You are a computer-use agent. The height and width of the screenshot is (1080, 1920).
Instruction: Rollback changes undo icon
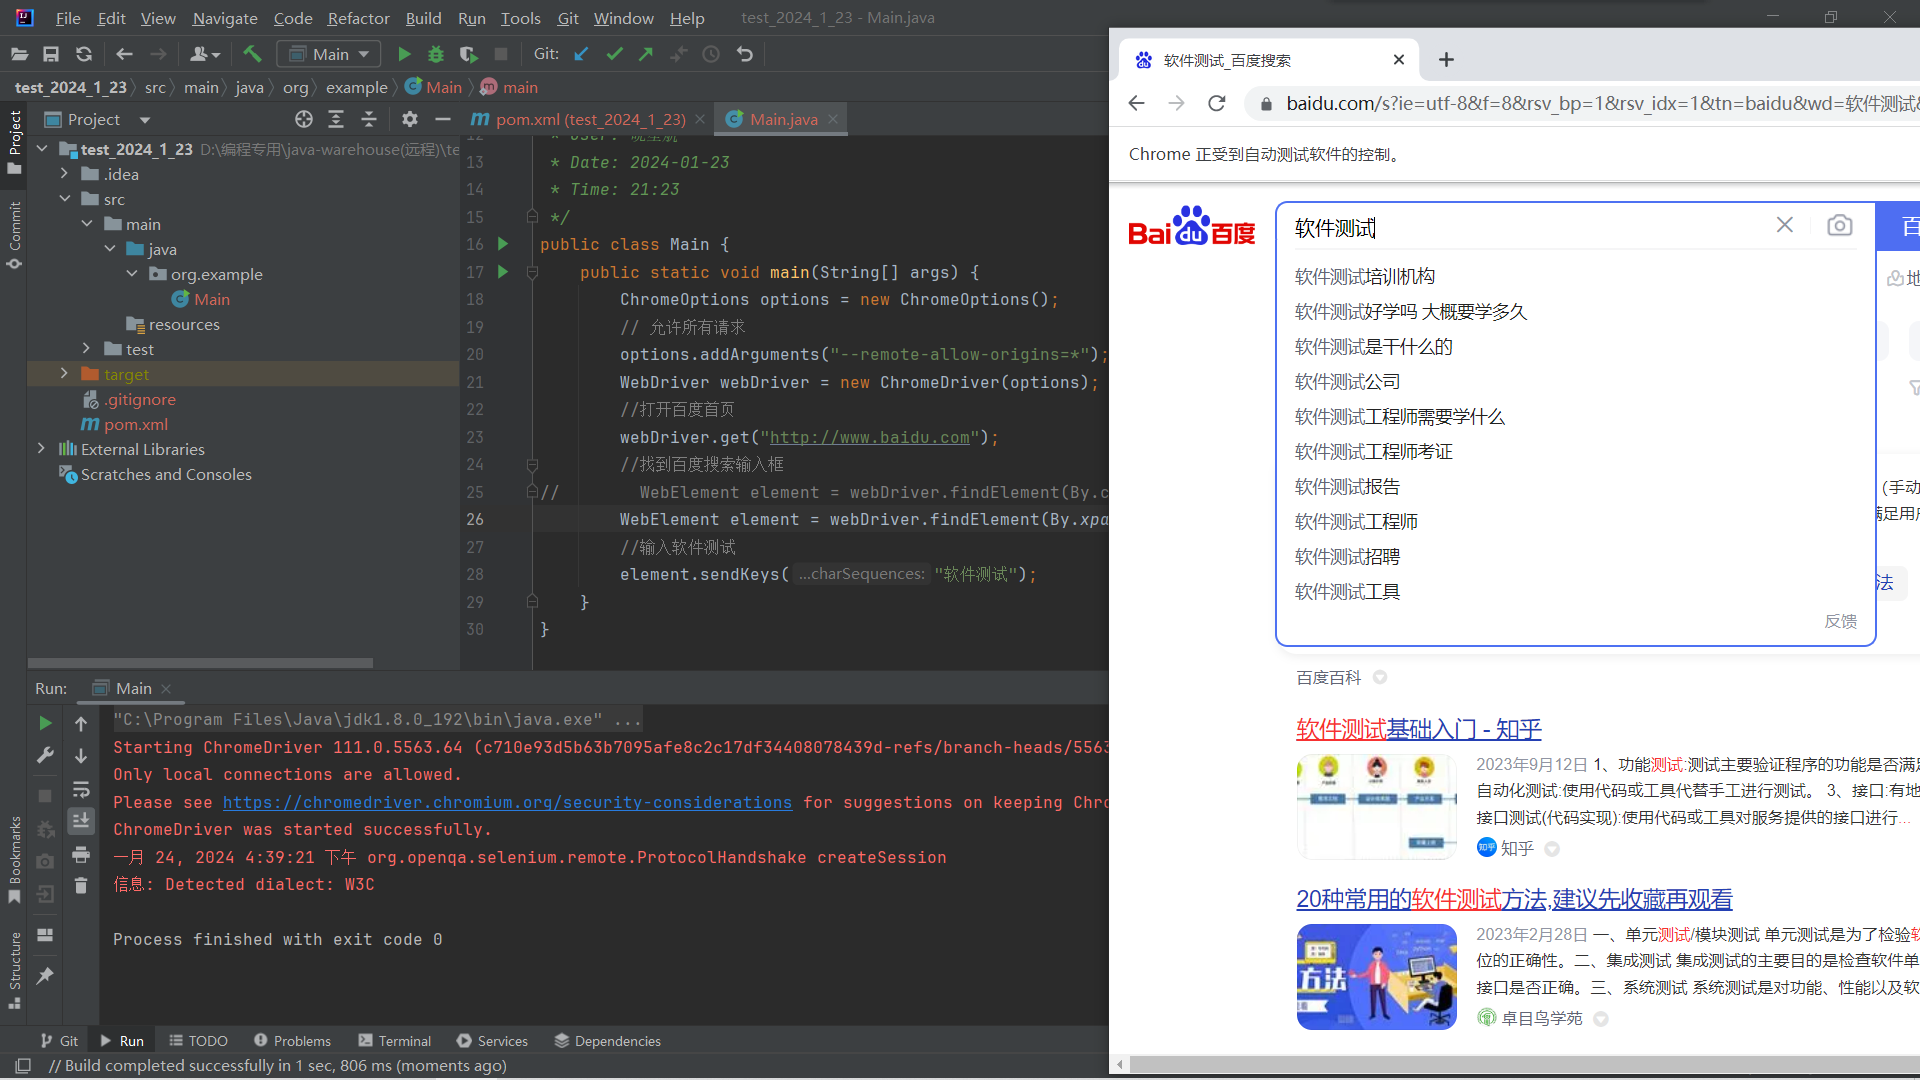click(x=744, y=54)
